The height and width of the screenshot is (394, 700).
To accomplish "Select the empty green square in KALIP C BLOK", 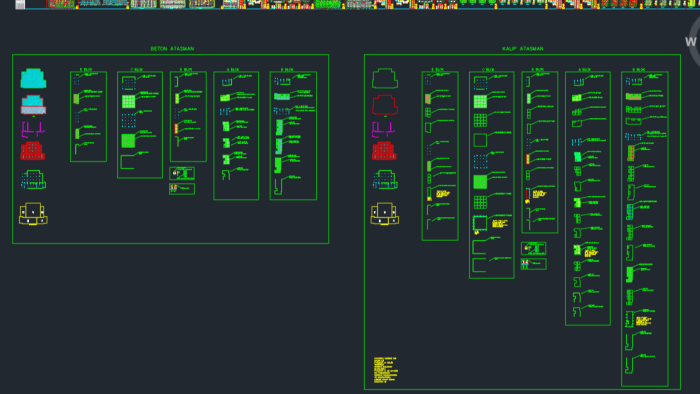I will 480,140.
